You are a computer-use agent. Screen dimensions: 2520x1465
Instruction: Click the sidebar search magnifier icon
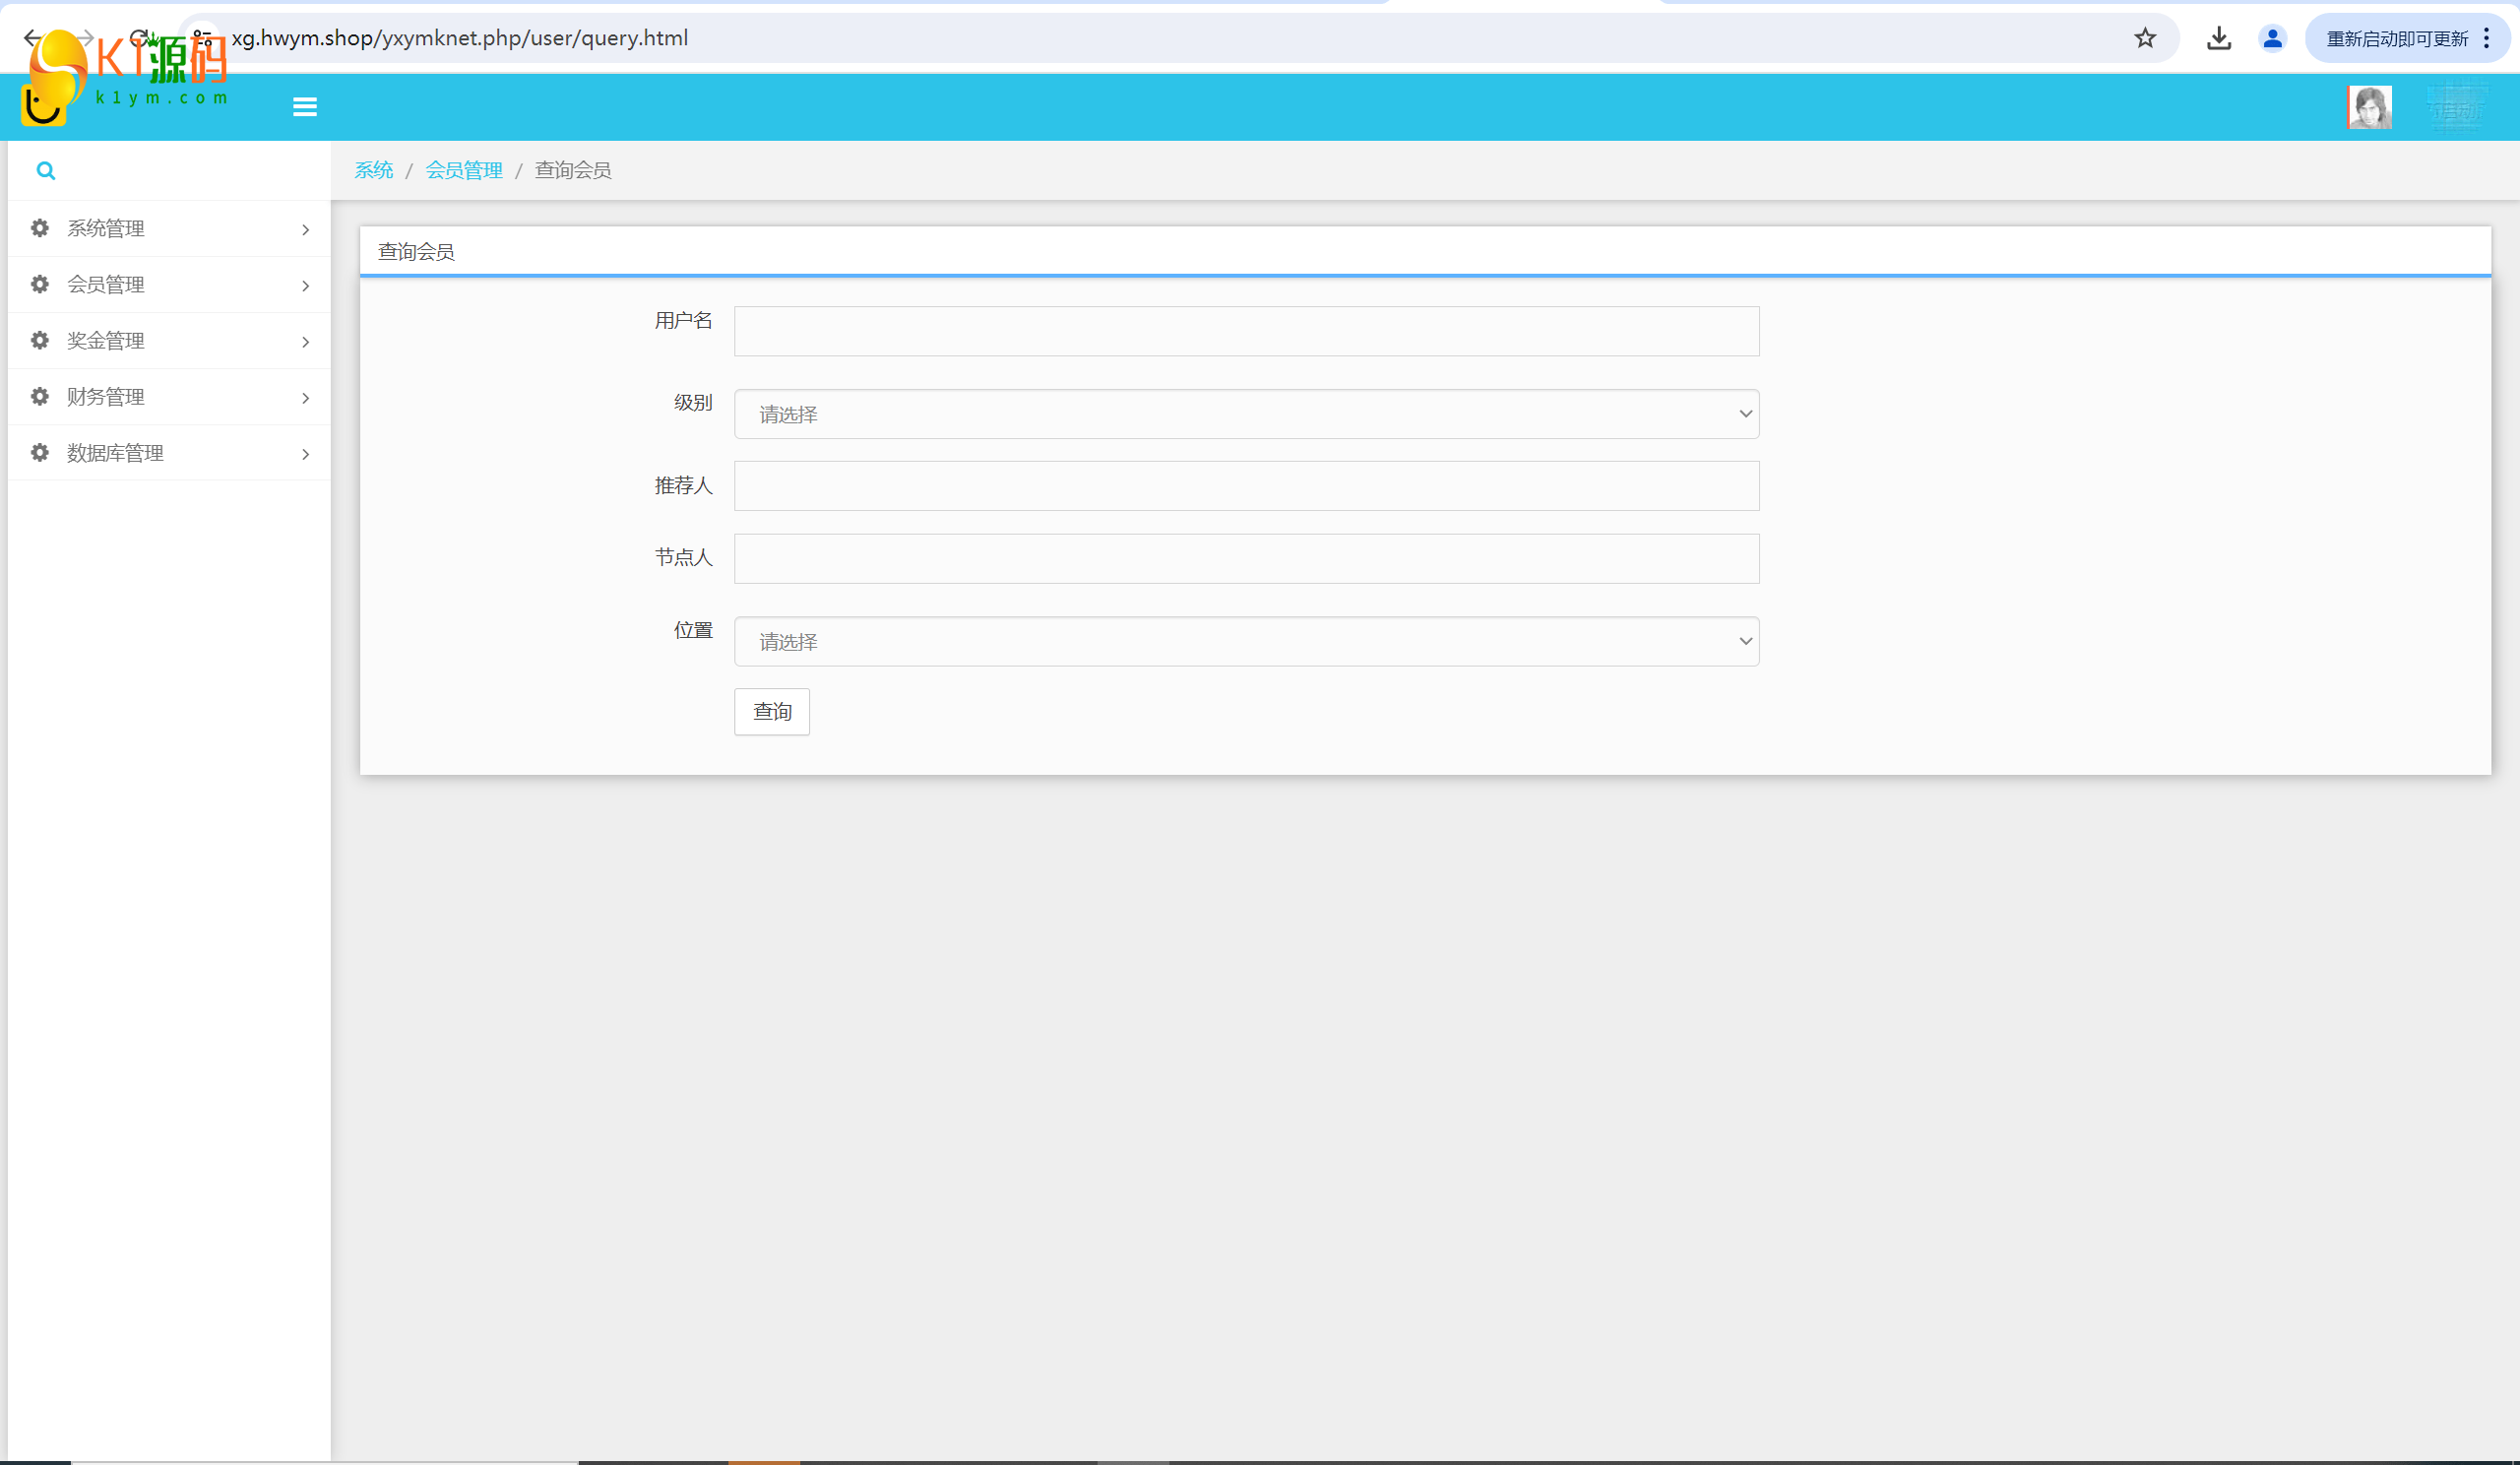pyautogui.click(x=46, y=171)
